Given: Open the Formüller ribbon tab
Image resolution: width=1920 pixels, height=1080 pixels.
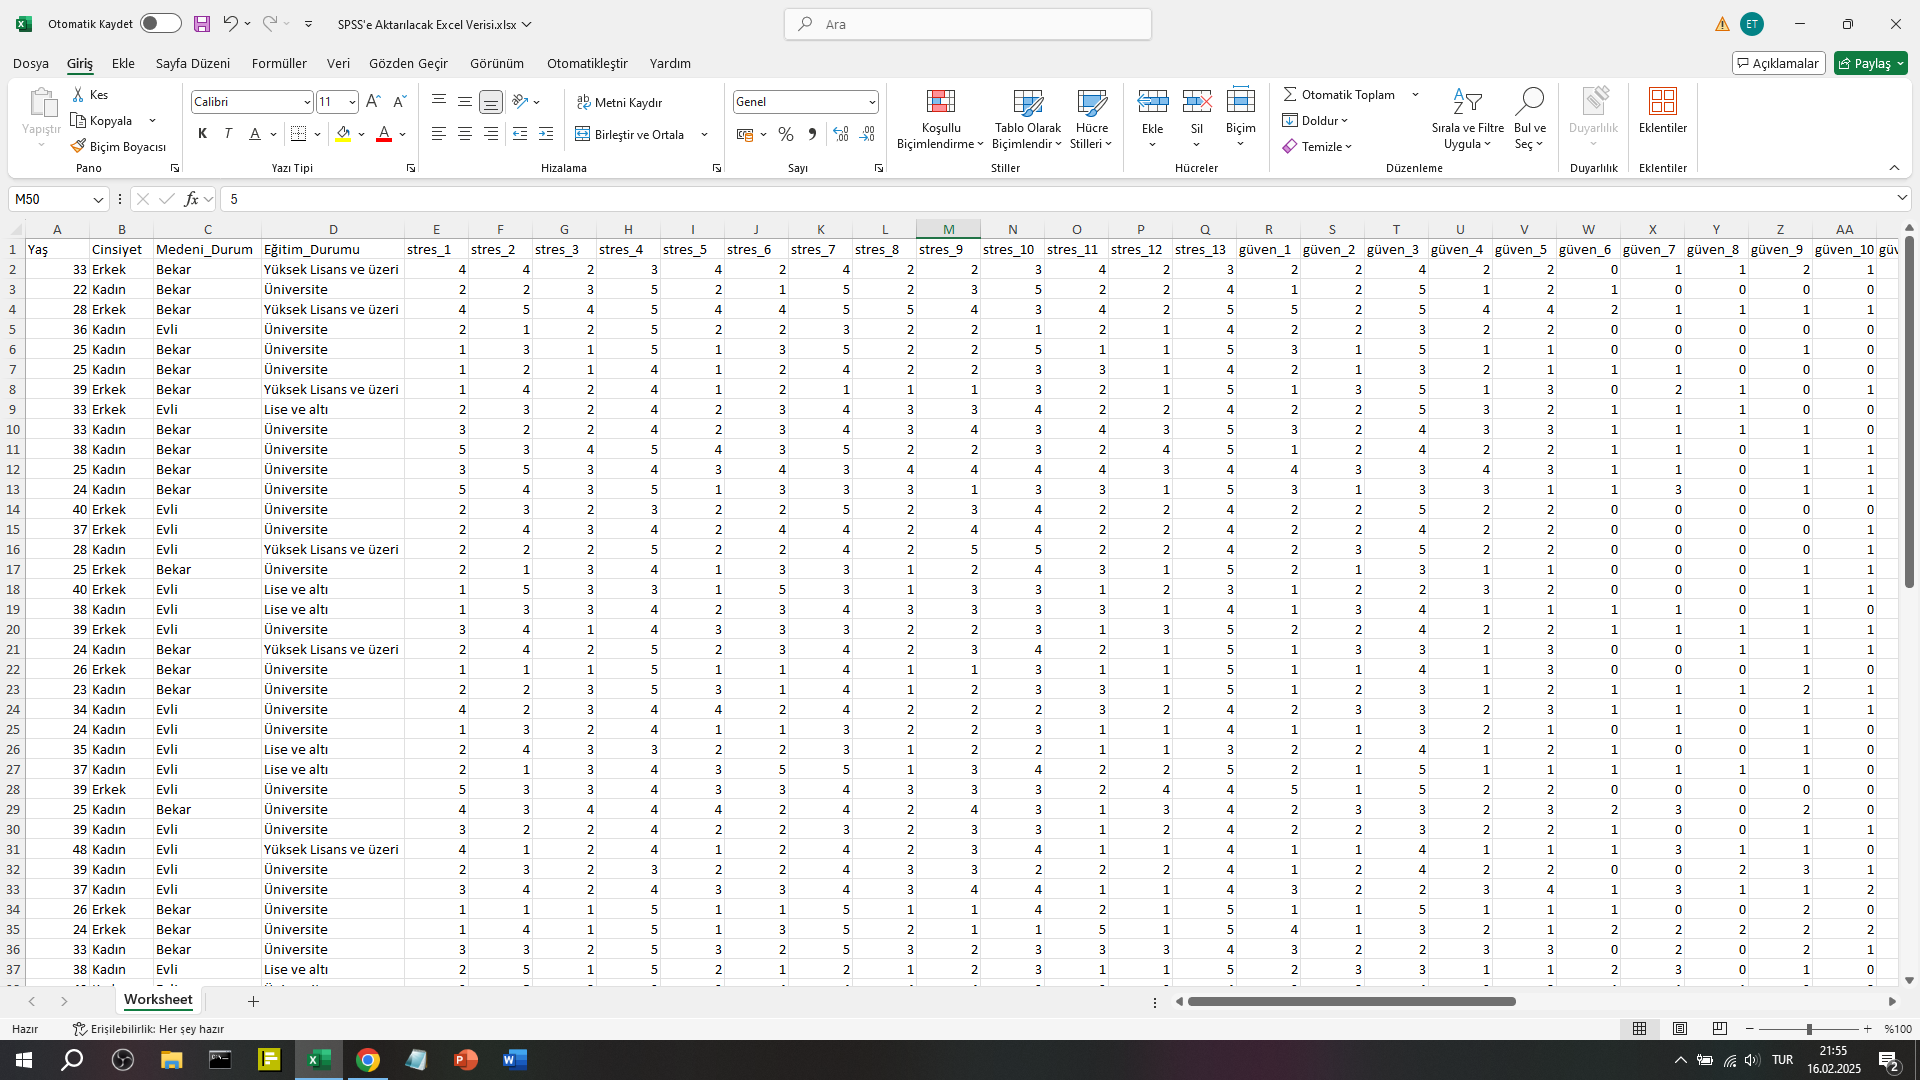Looking at the screenshot, I should click(279, 63).
